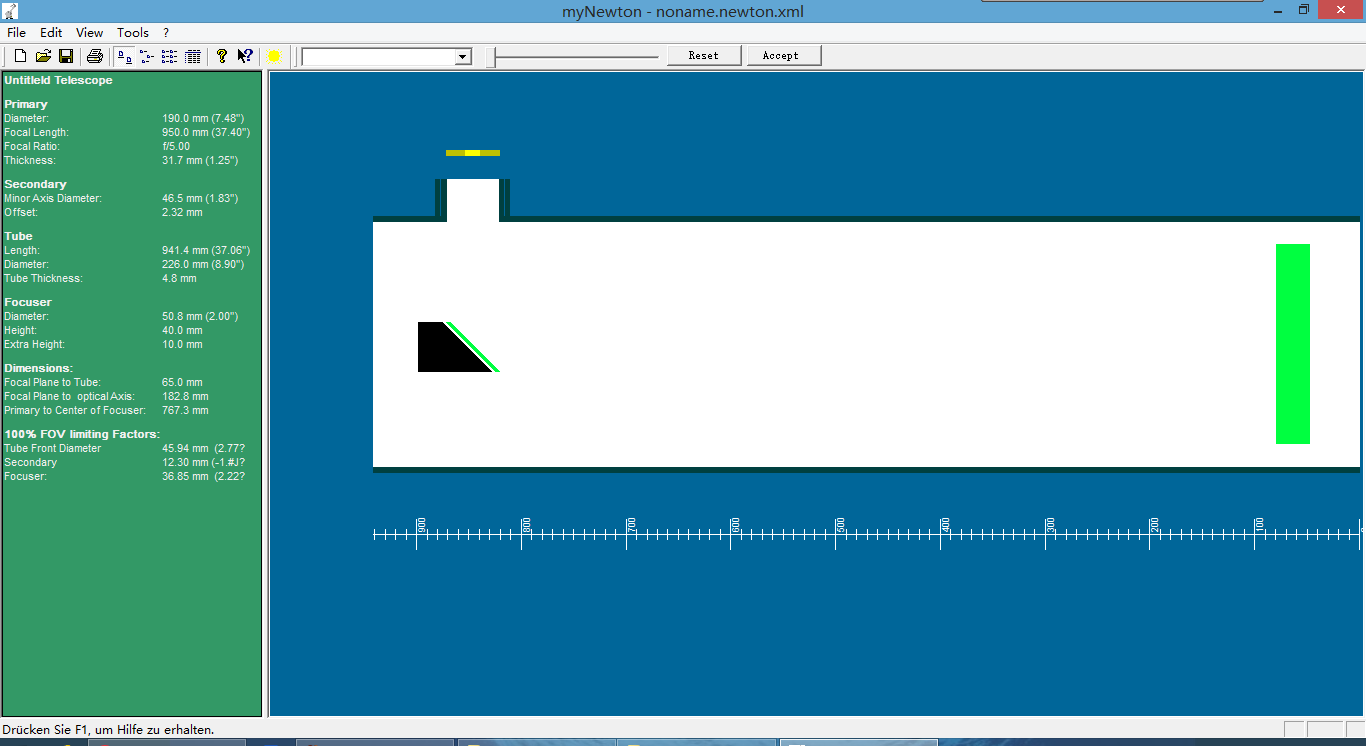Open the Tools menu
1366x746 pixels.
[133, 33]
